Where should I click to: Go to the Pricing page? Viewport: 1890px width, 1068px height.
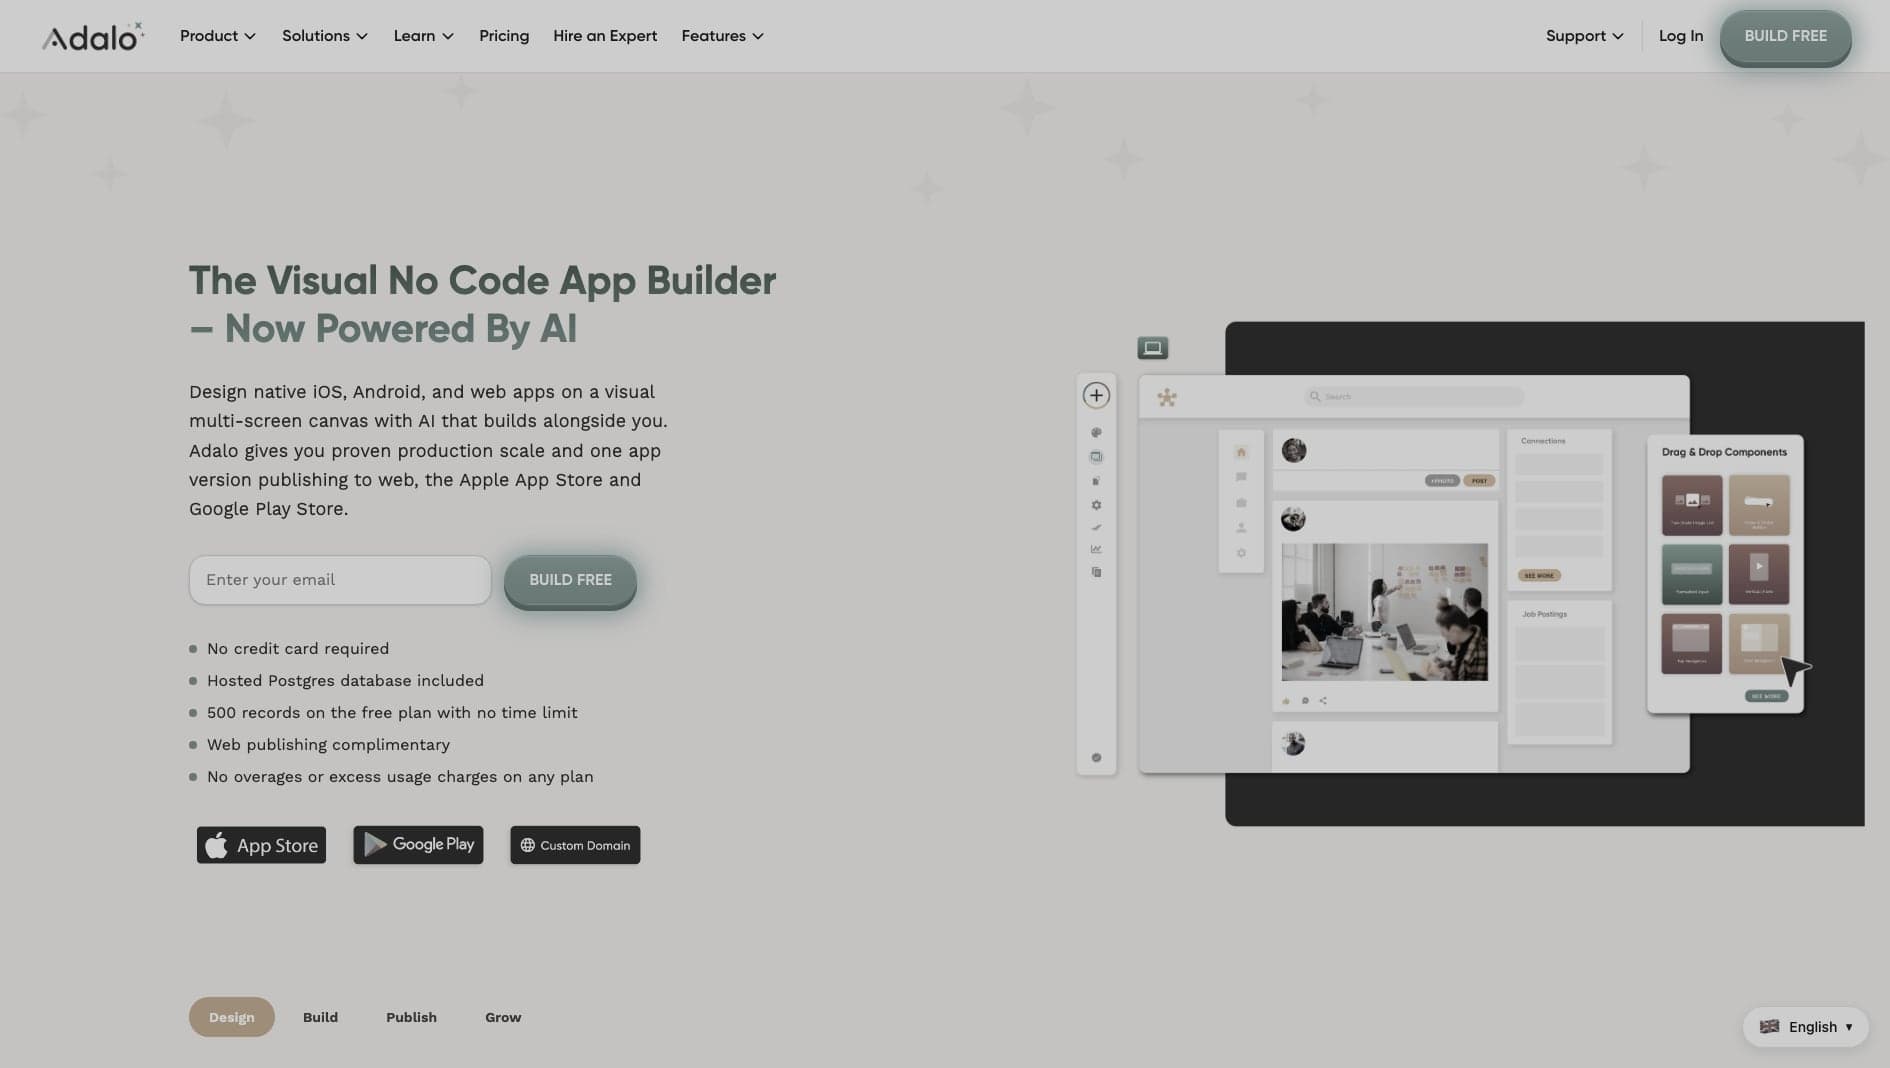click(x=504, y=36)
